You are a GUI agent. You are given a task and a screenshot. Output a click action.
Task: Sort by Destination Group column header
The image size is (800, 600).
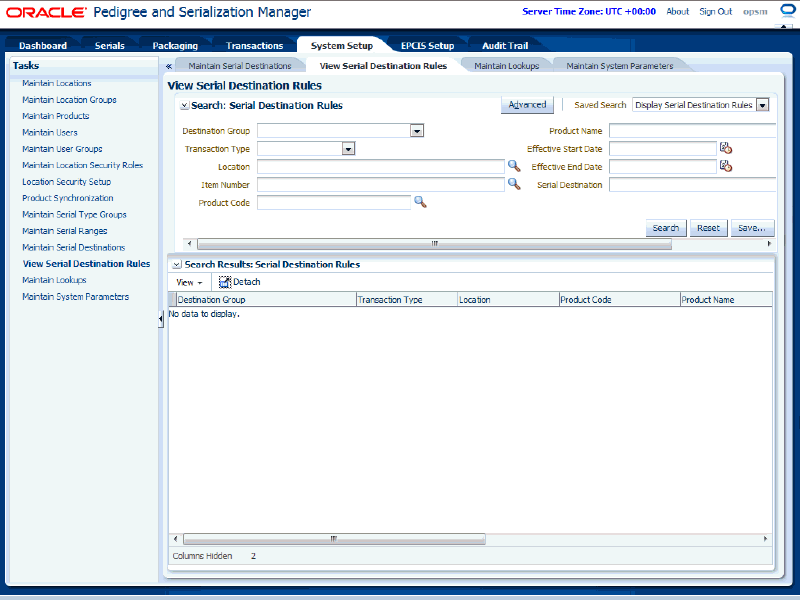(266, 299)
